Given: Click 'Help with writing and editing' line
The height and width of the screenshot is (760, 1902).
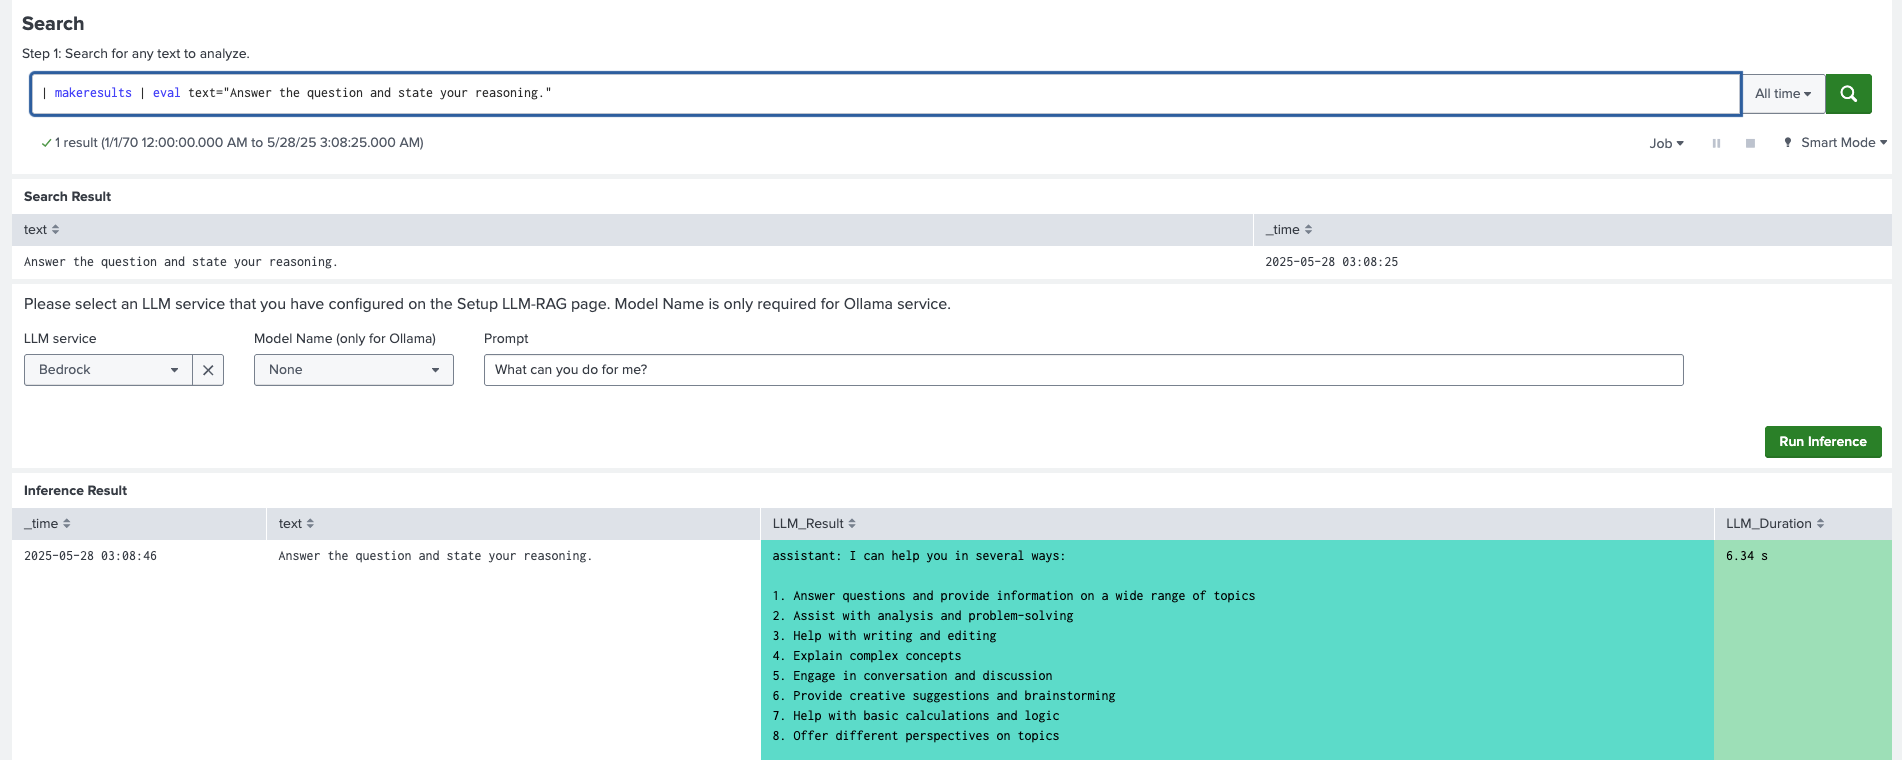Looking at the screenshot, I should 884,636.
